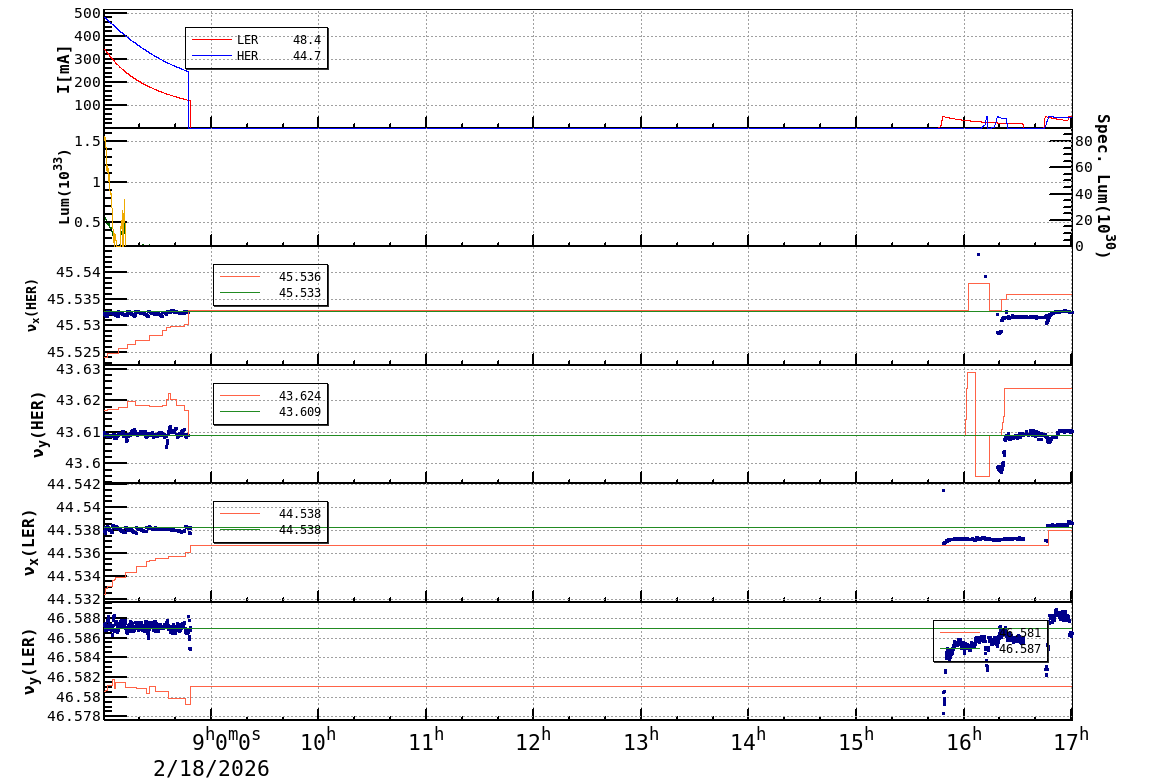Select the 43.624 legend entry
This screenshot has width=1154, height=782.
(270, 396)
